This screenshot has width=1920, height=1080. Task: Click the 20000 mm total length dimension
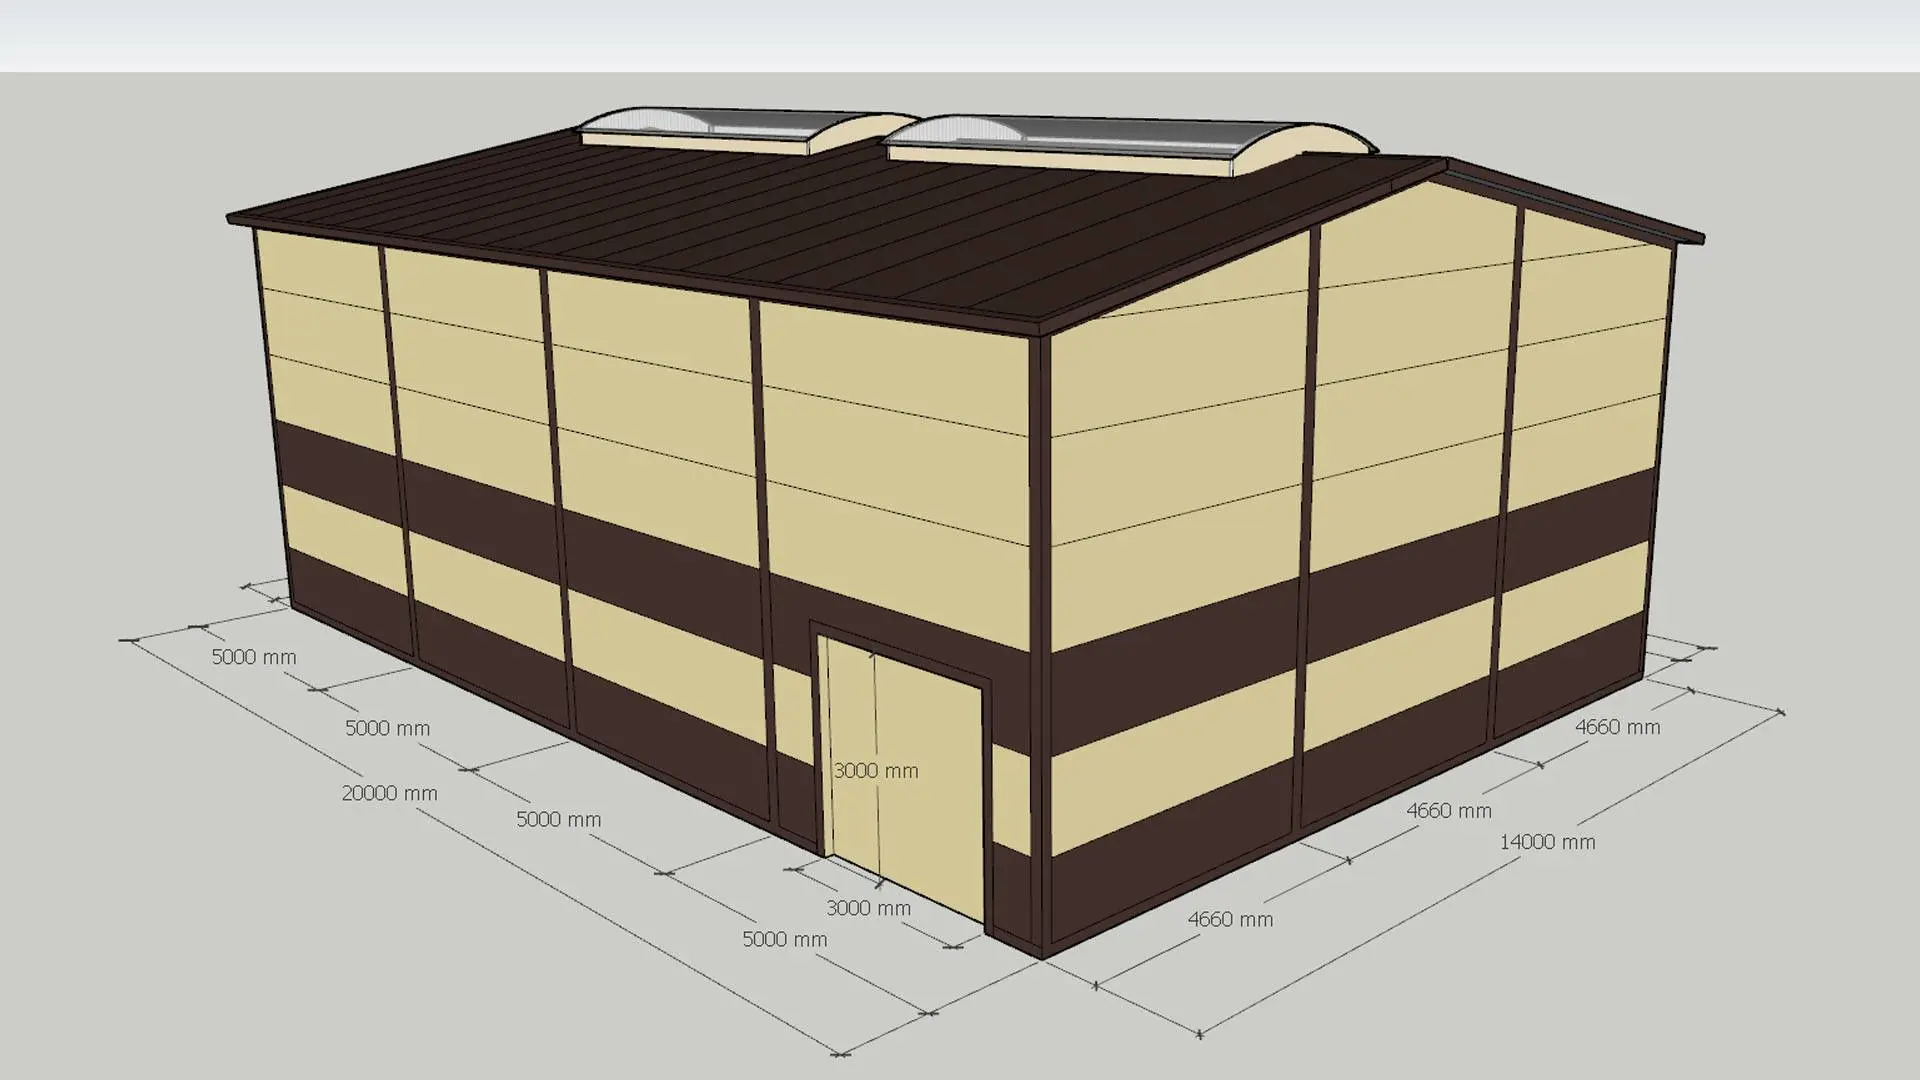(389, 793)
